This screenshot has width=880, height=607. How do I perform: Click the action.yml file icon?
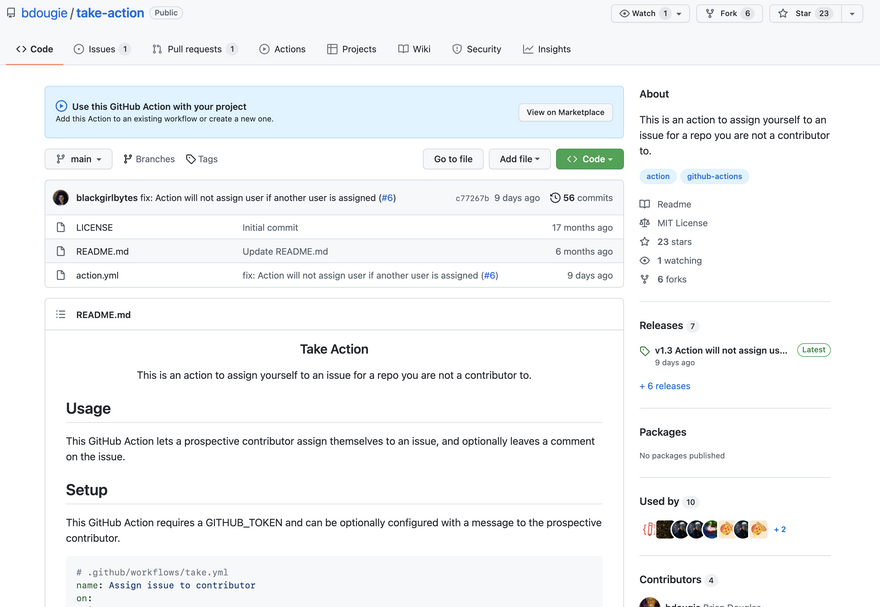(60, 276)
